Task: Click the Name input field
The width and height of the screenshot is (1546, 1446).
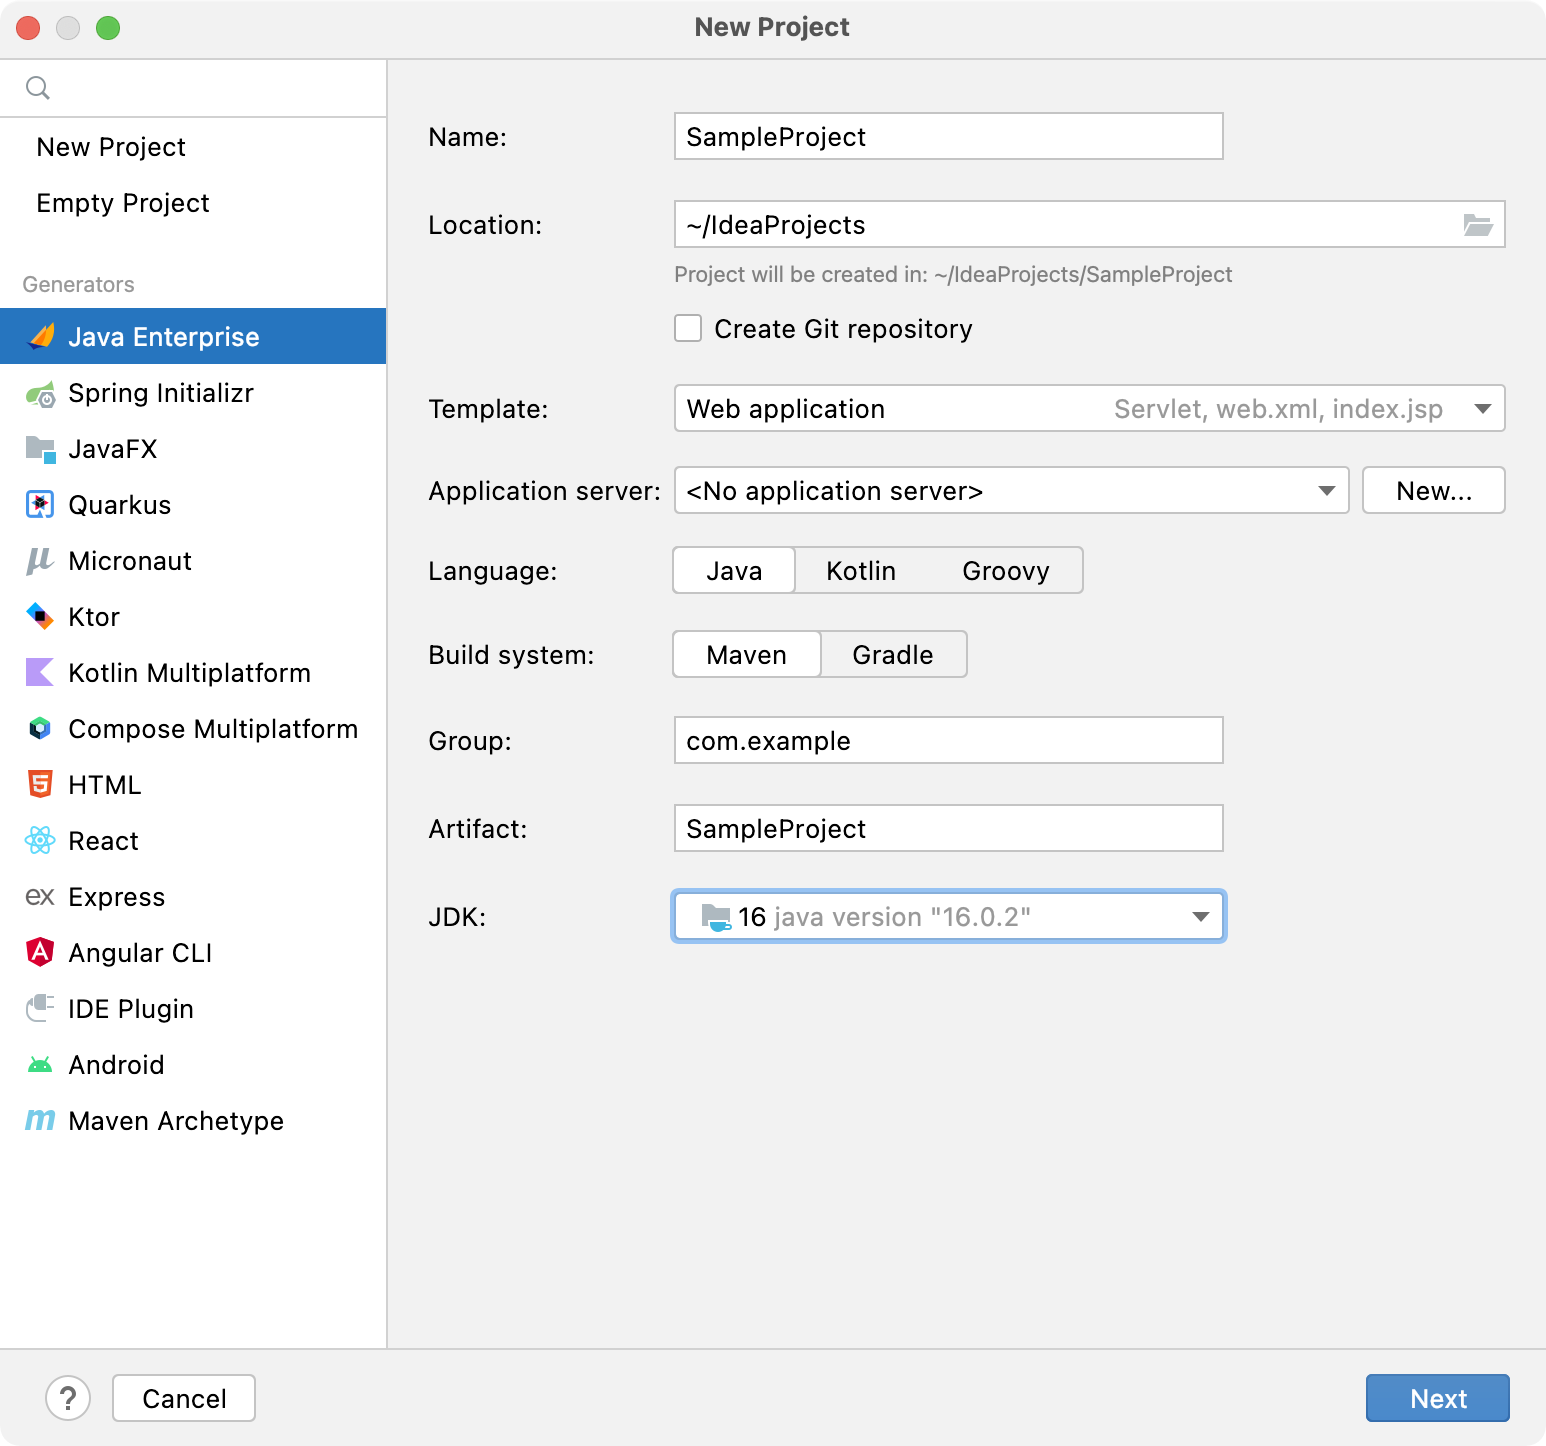Action: pyautogui.click(x=949, y=136)
